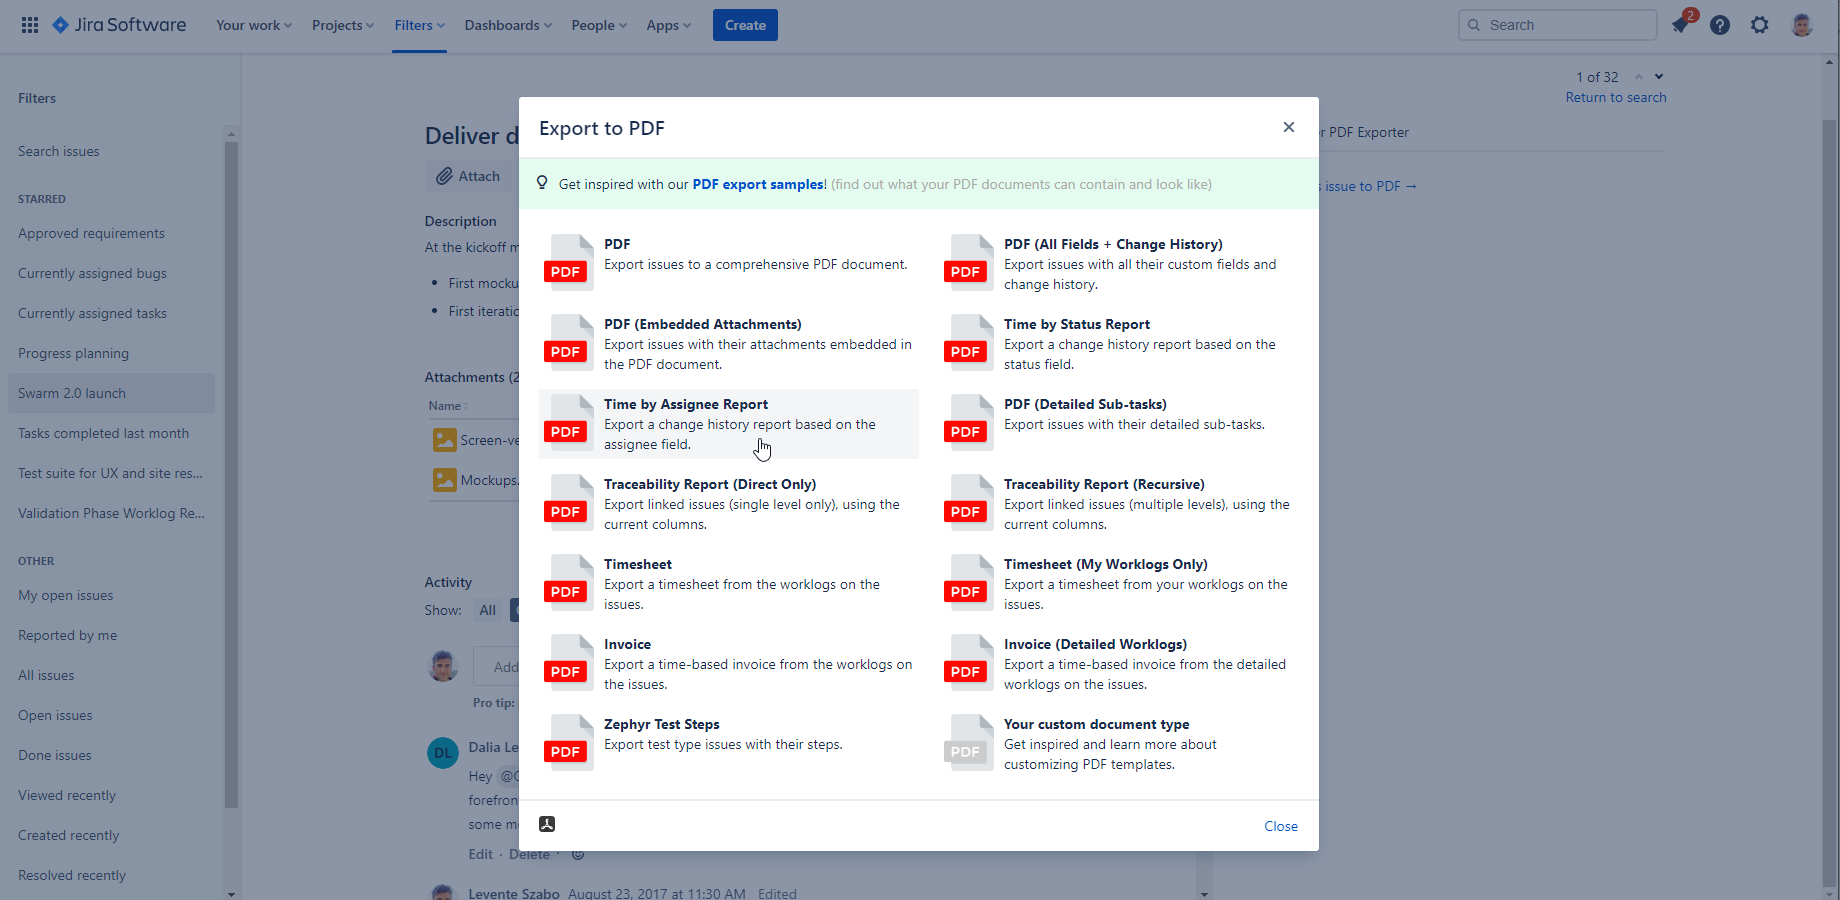Click the PDF icon for Invoice (Detailed Worklogs)
The image size is (1840, 900).
click(969, 662)
